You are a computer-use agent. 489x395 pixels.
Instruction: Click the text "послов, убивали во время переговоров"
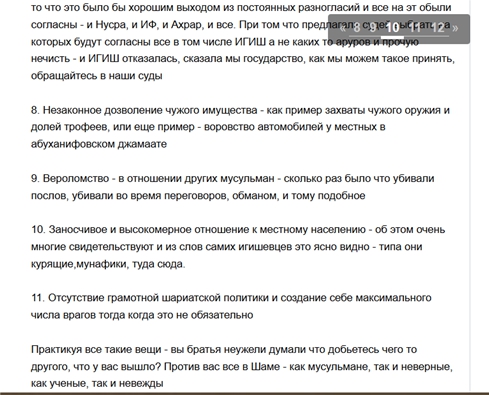pos(129,195)
